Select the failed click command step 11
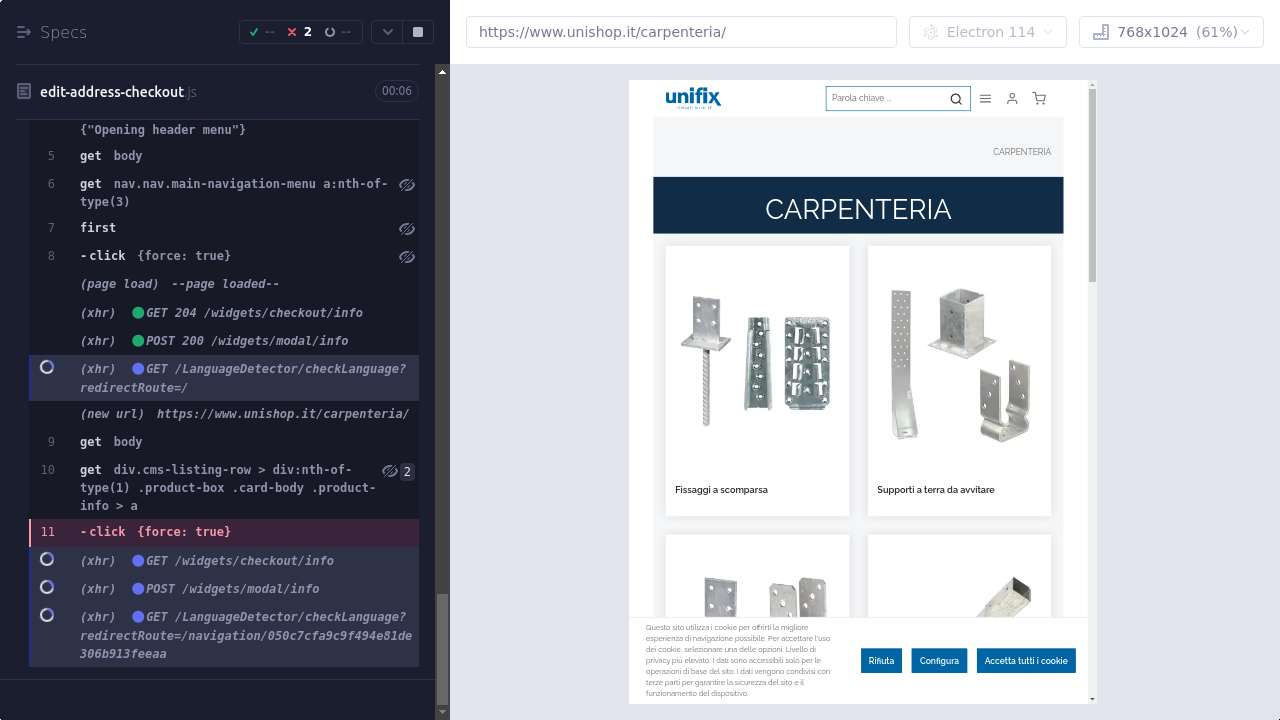Screen dimensions: 1280x720 click(160, 532)
